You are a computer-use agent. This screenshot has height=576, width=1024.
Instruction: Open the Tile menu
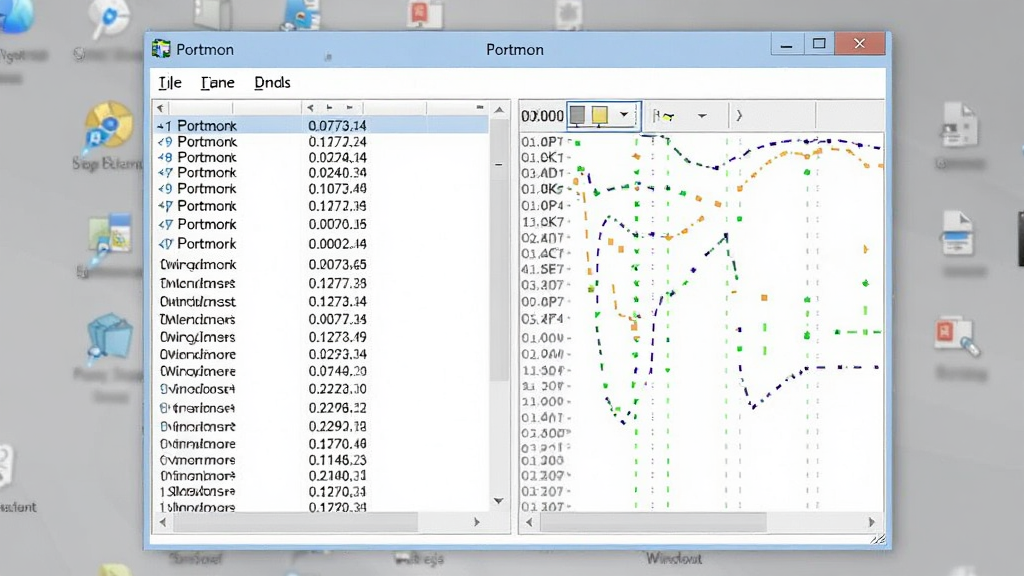[x=170, y=82]
